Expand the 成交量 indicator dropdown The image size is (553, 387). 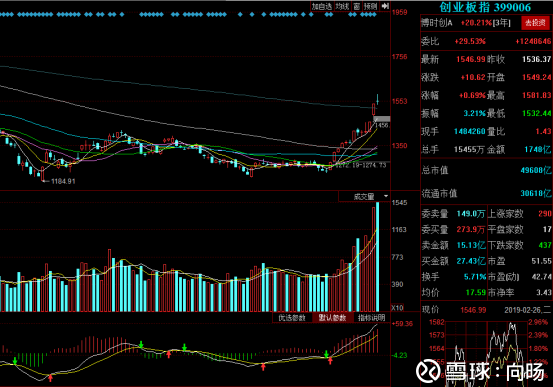tap(386, 196)
